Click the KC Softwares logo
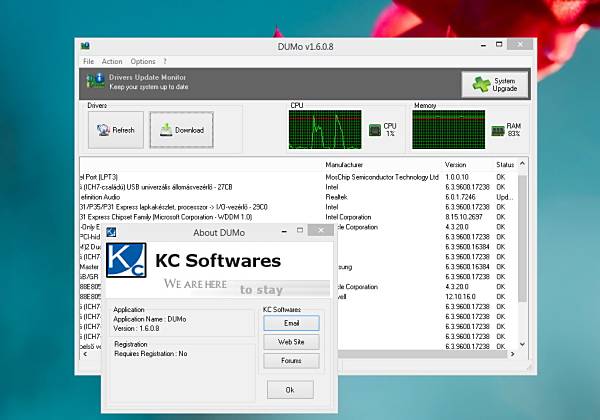This screenshot has height=420, width=600. click(126, 260)
